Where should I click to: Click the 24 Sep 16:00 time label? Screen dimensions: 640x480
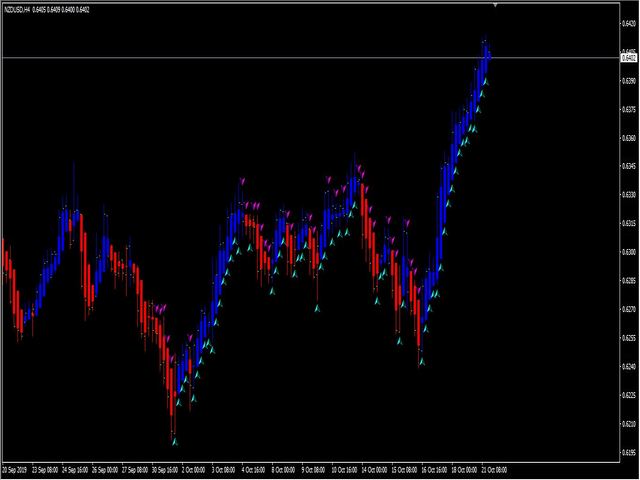(75, 470)
